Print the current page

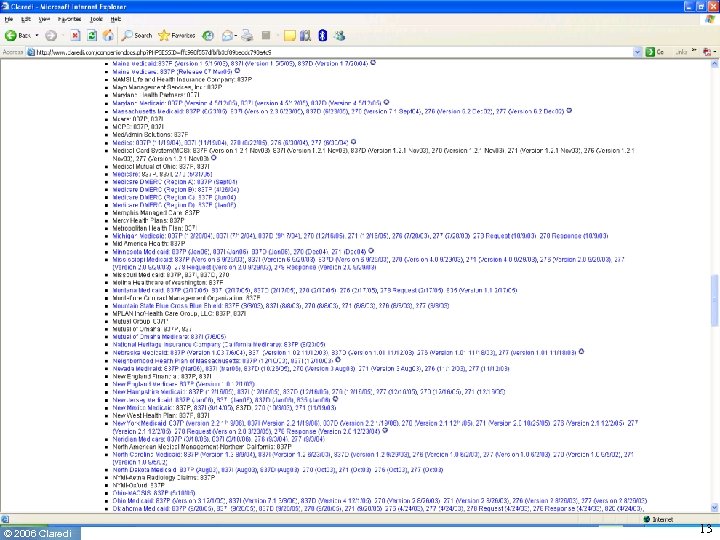(247, 35)
